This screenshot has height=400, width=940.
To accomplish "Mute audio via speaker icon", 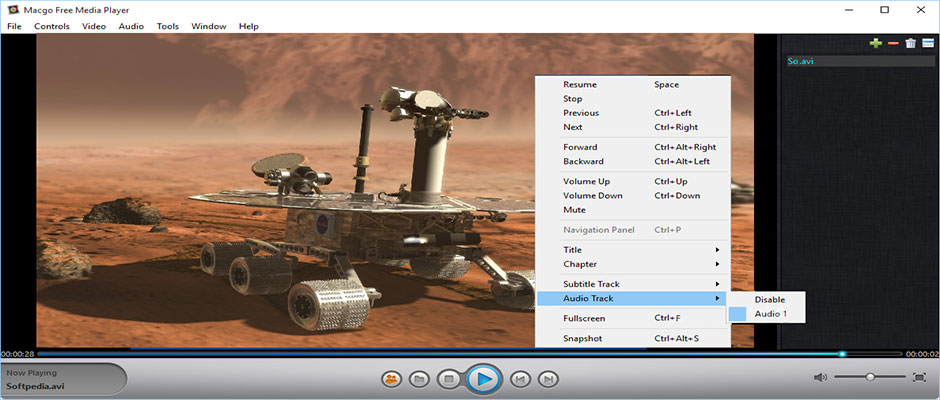I will click(820, 377).
